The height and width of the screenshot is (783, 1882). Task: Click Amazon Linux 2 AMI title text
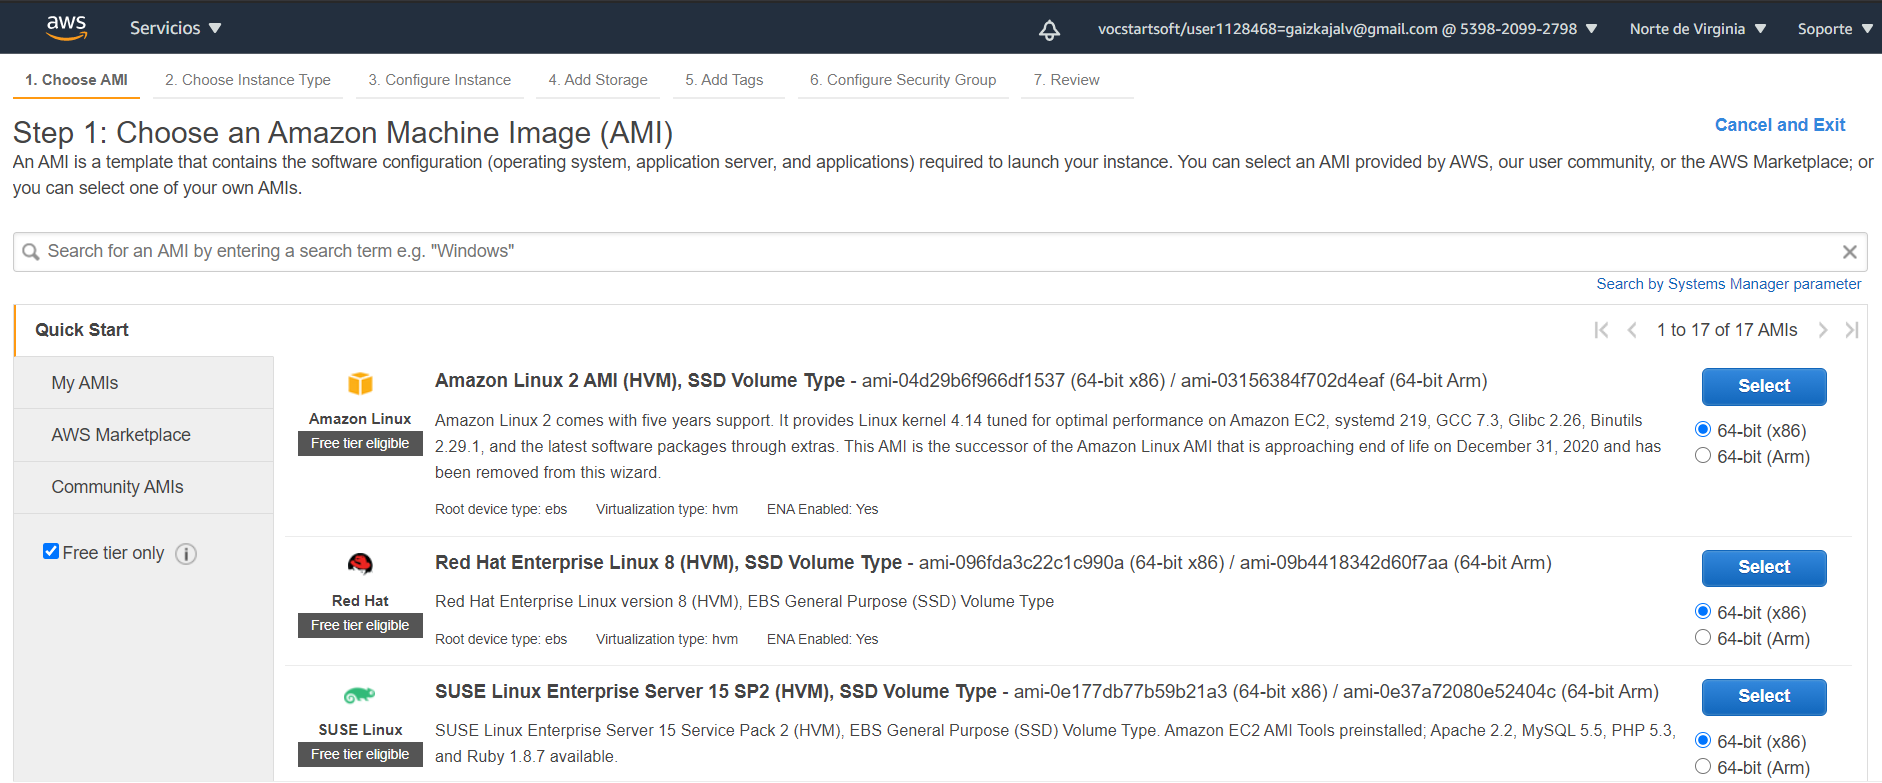[x=640, y=381]
